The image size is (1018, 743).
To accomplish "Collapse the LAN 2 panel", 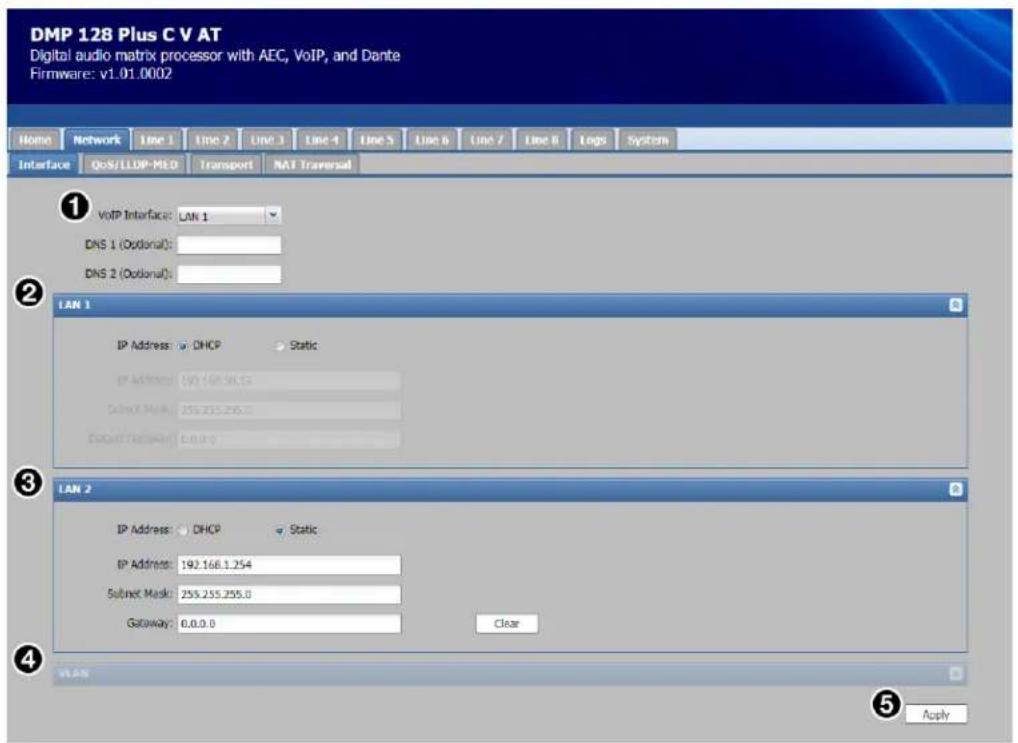I will [x=955, y=489].
